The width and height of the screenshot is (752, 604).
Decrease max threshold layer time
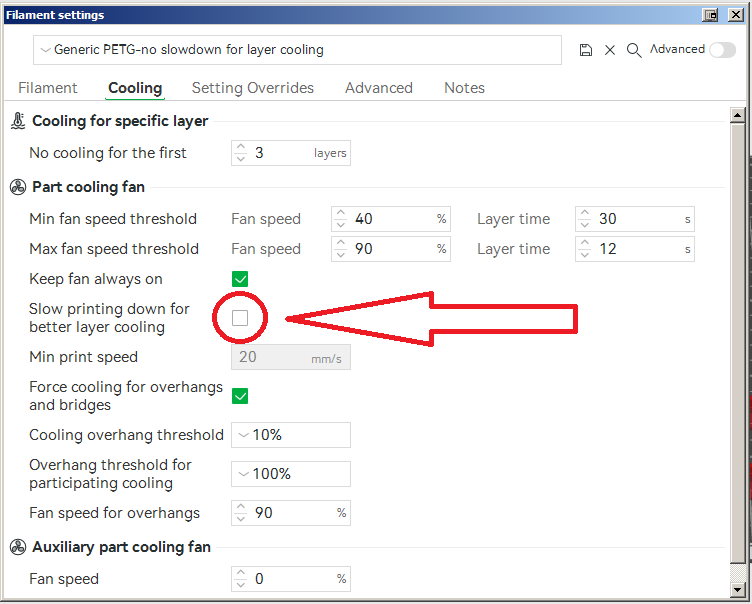[585, 255]
